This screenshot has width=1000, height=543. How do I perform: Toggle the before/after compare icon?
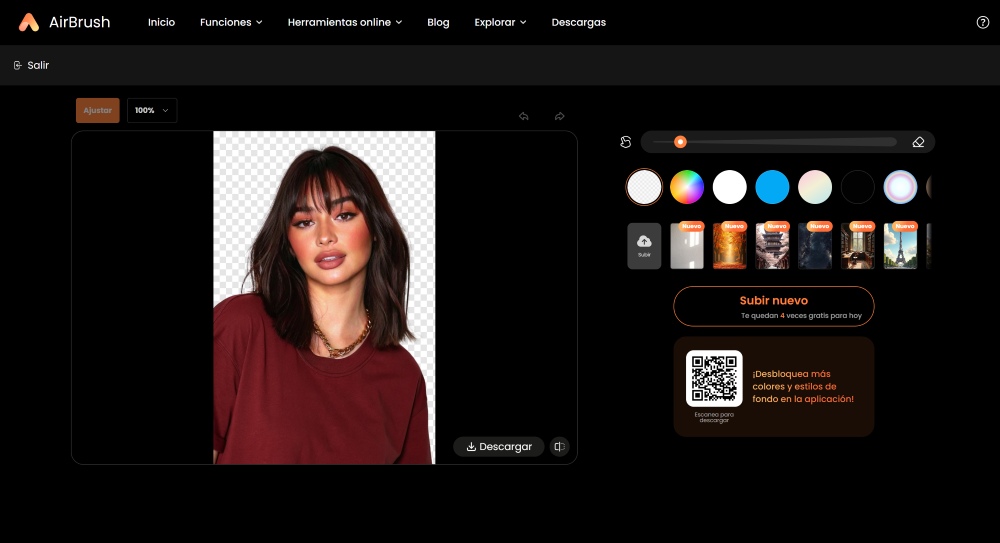click(560, 447)
